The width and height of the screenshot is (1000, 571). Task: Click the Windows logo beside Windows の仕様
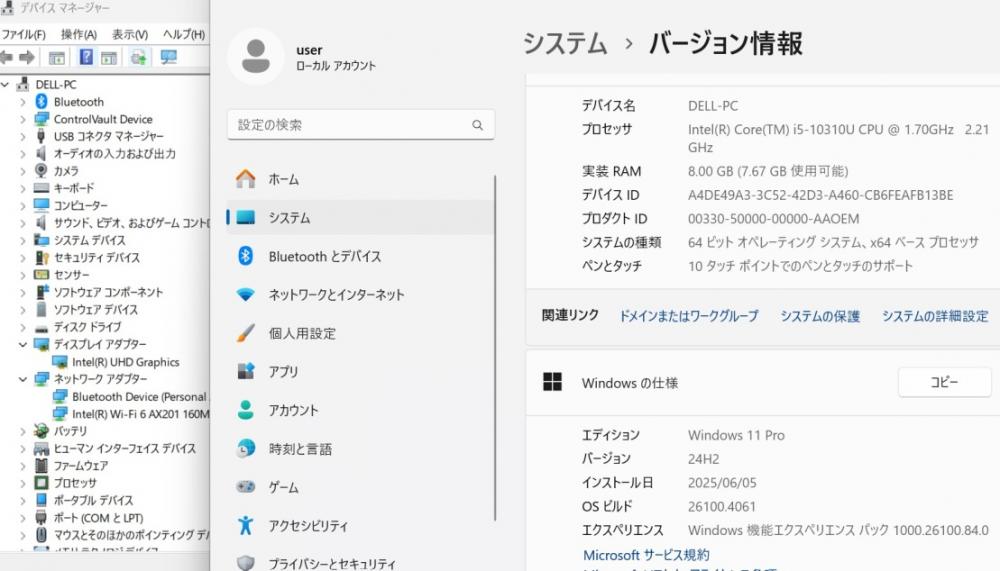tap(552, 382)
